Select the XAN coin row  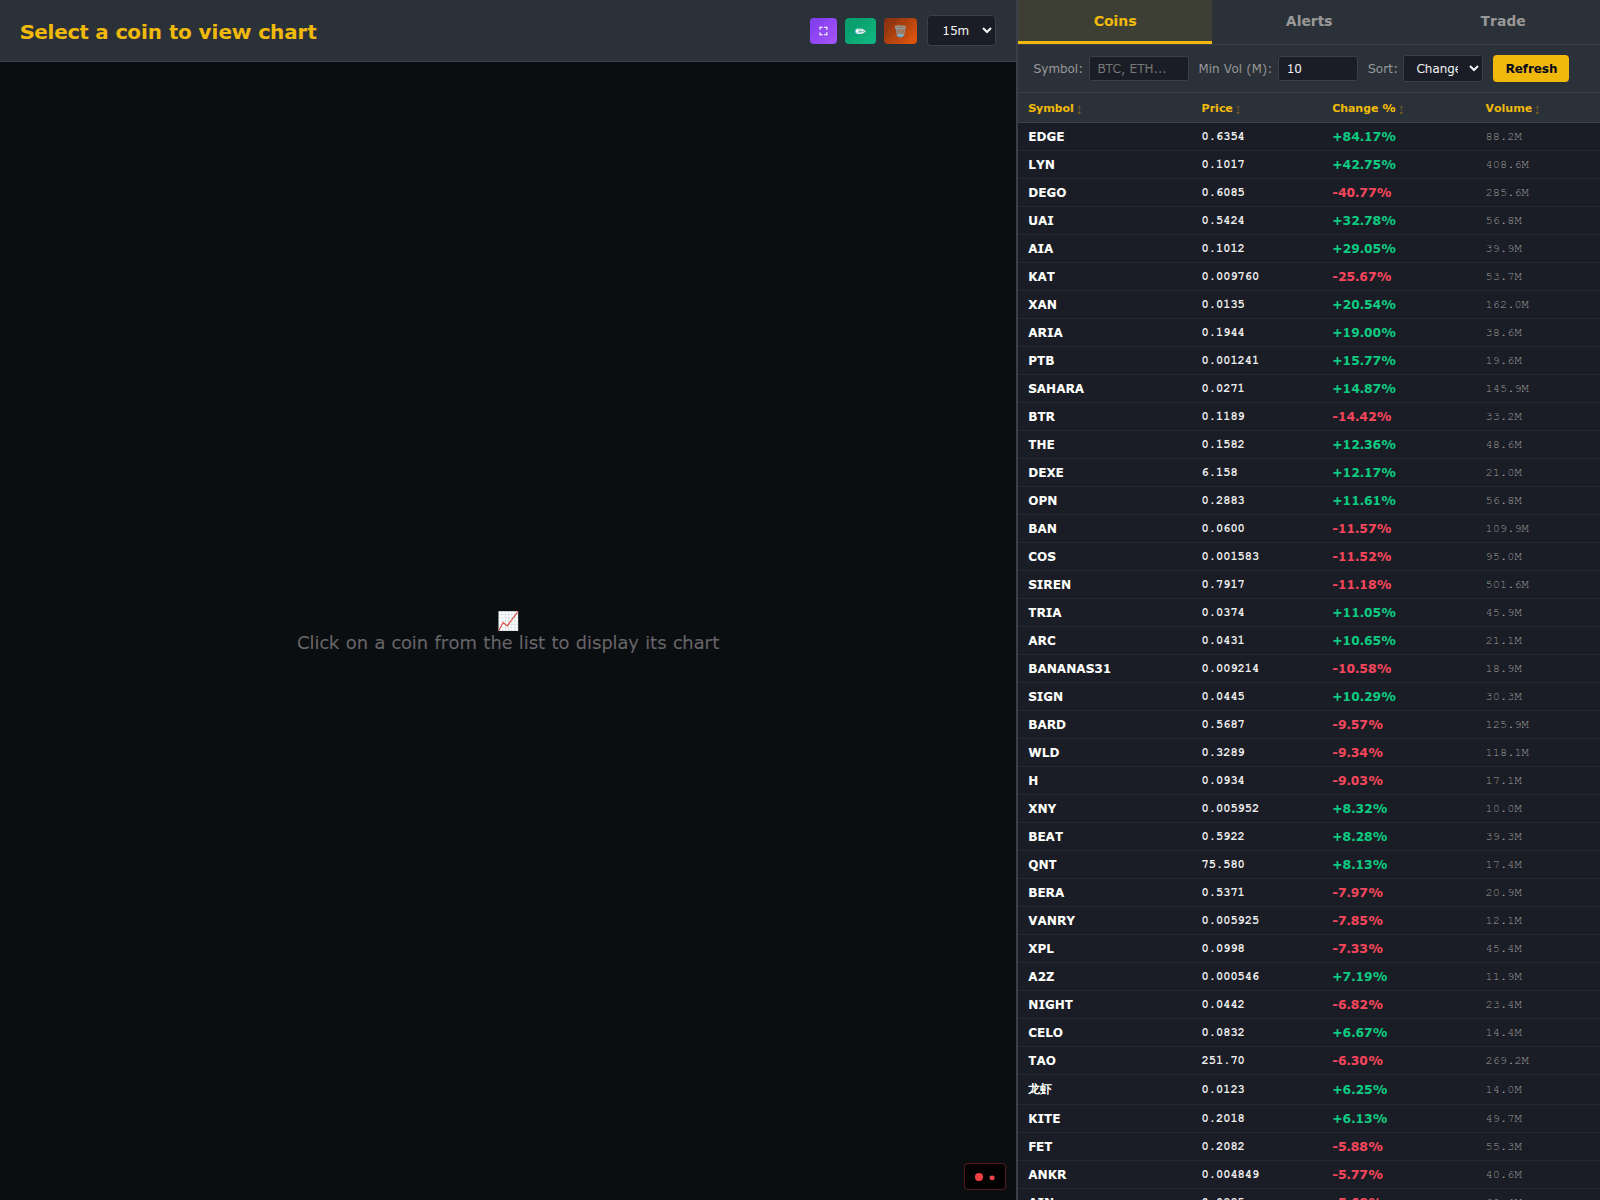1309,305
